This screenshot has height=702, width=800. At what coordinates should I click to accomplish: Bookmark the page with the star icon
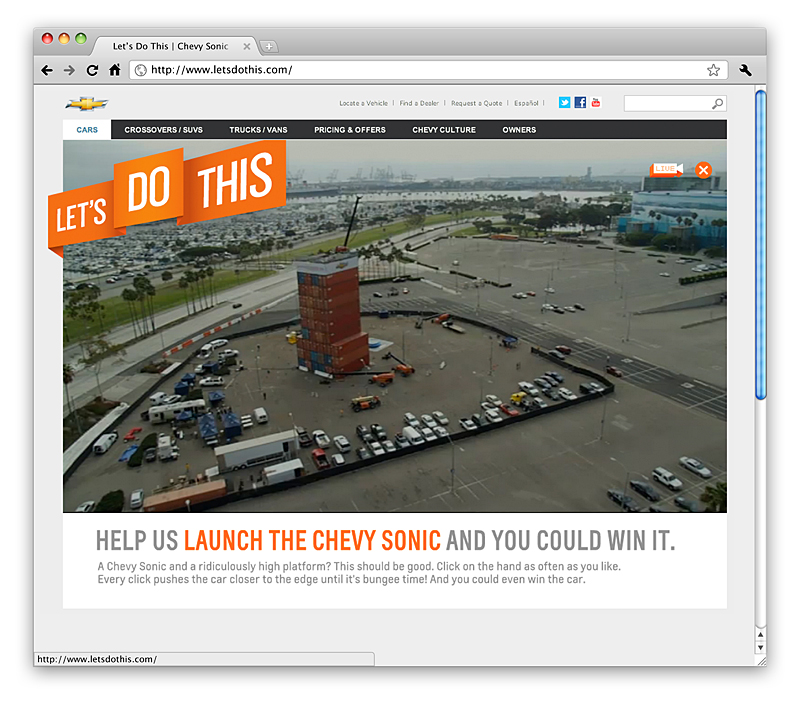tap(713, 70)
